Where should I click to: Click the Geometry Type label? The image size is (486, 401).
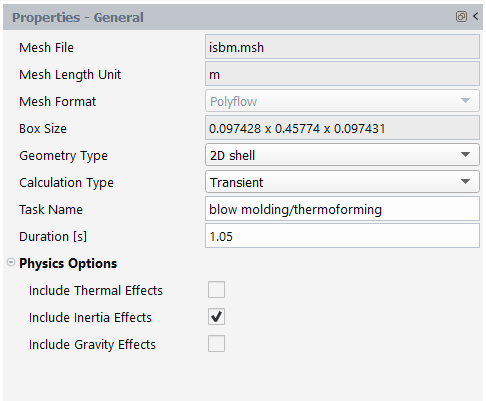point(63,156)
